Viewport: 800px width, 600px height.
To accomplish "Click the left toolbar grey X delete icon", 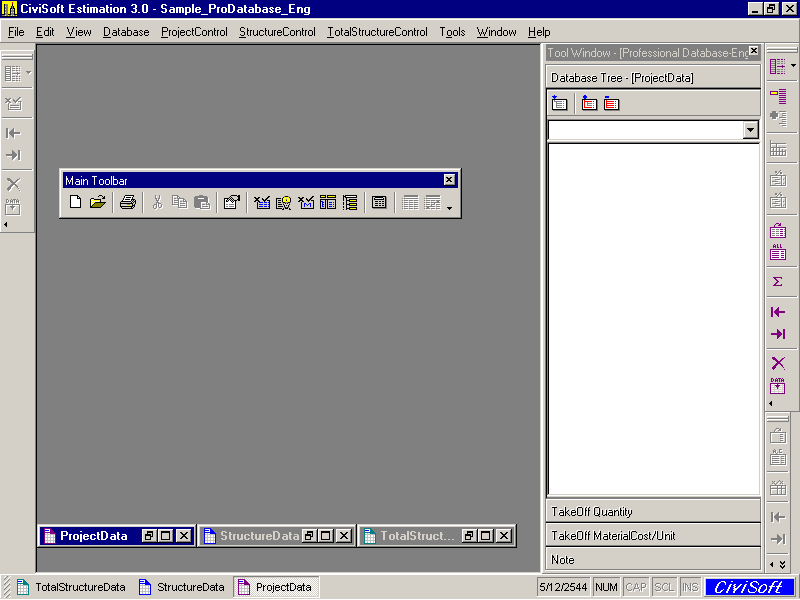I will coord(13,184).
